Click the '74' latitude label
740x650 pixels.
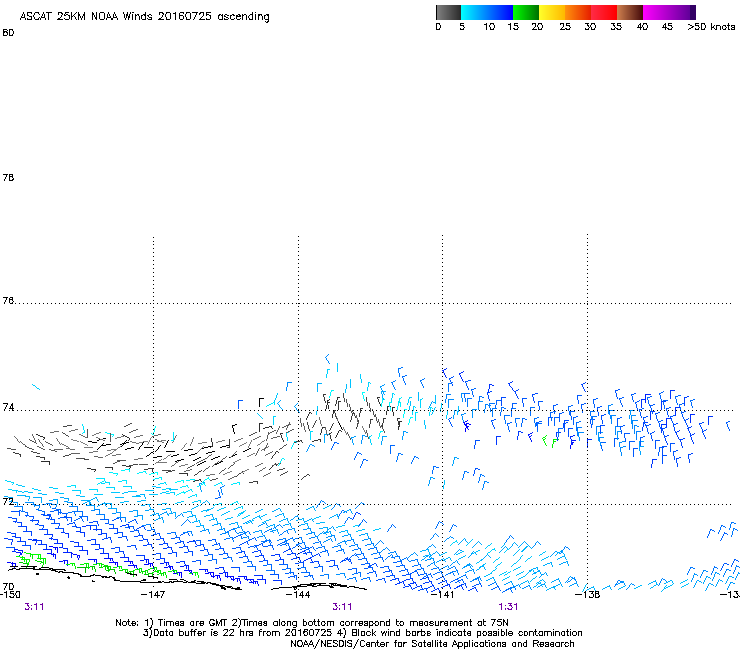[x=8, y=407]
